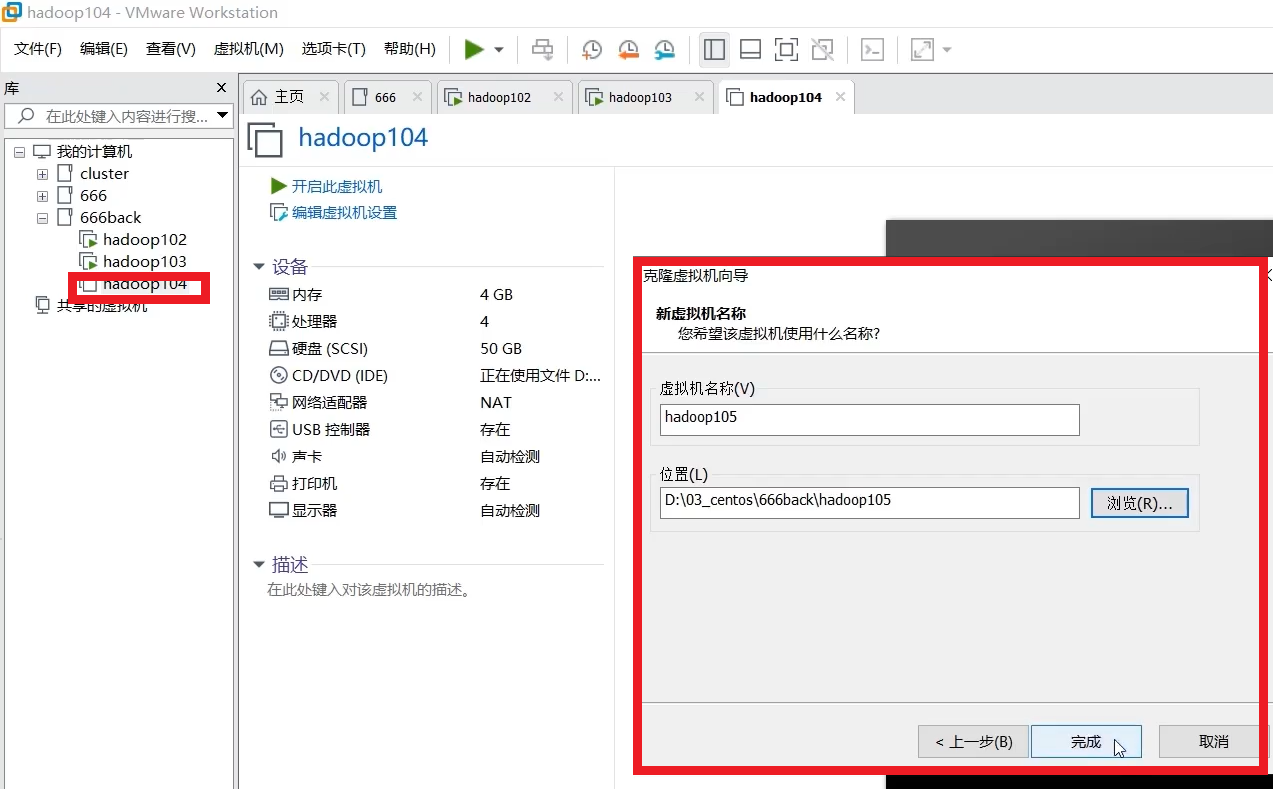Click the 显示器 device row
This screenshot has width=1273, height=789.
(x=435, y=511)
